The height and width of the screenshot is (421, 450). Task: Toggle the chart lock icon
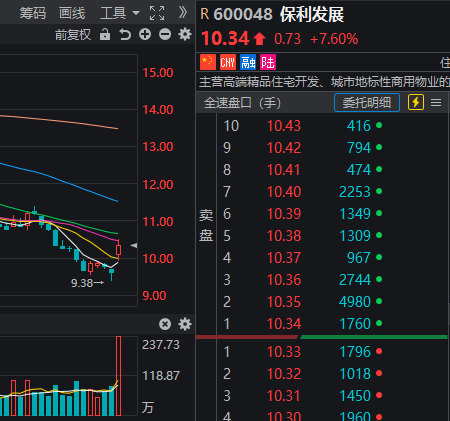(x=105, y=34)
